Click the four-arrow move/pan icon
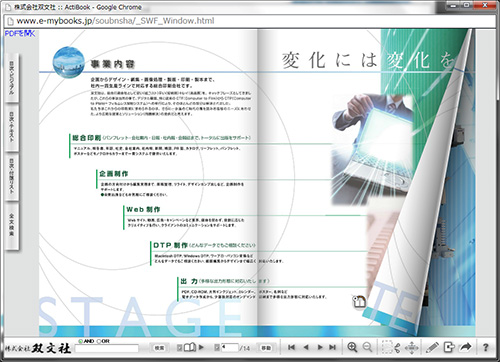The image size is (500, 362). click(x=412, y=348)
